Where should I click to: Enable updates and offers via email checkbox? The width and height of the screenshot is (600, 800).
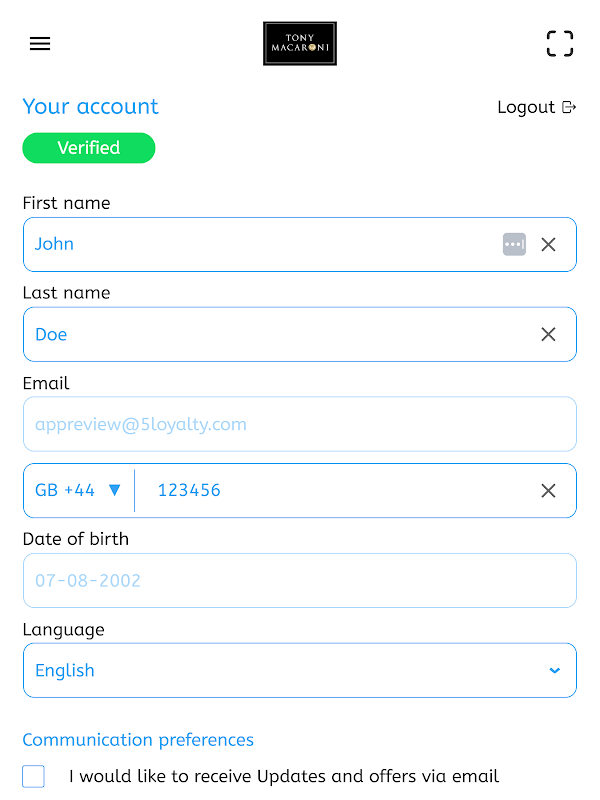[x=34, y=776]
